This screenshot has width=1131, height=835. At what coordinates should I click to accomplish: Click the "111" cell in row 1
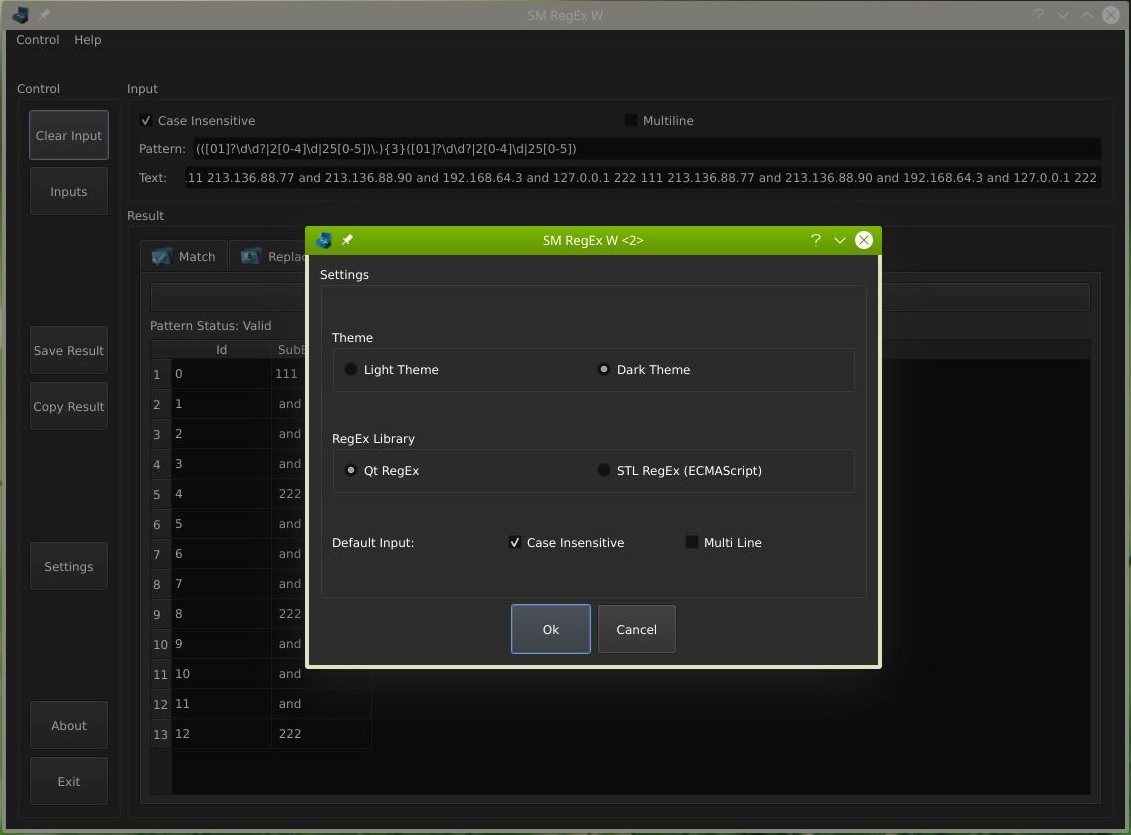[289, 374]
